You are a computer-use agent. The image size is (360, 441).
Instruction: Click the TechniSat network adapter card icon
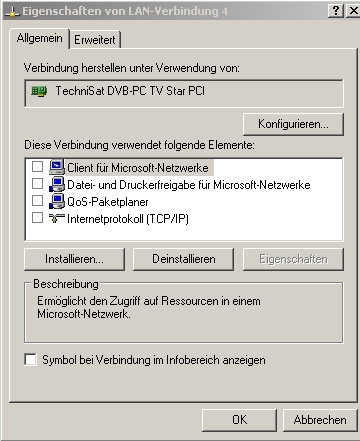(39, 91)
